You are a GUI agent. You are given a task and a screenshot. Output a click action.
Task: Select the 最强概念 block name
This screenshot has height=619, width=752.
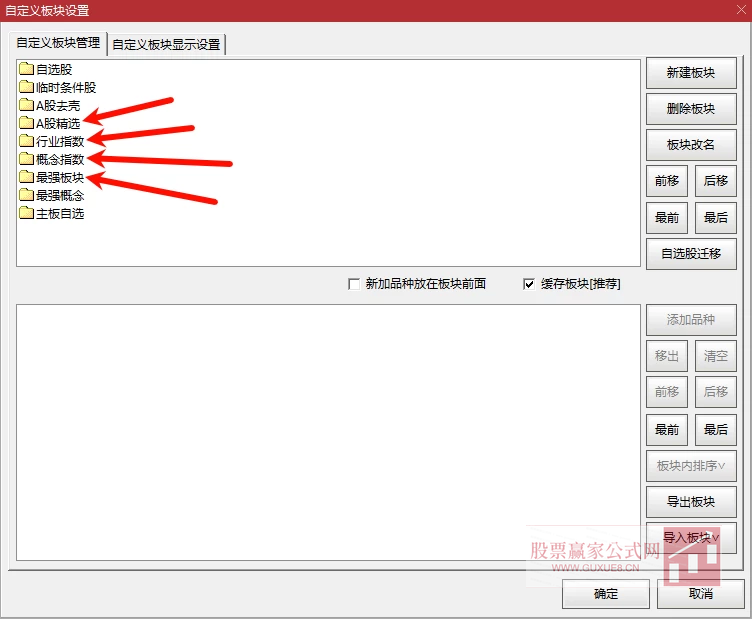60,195
